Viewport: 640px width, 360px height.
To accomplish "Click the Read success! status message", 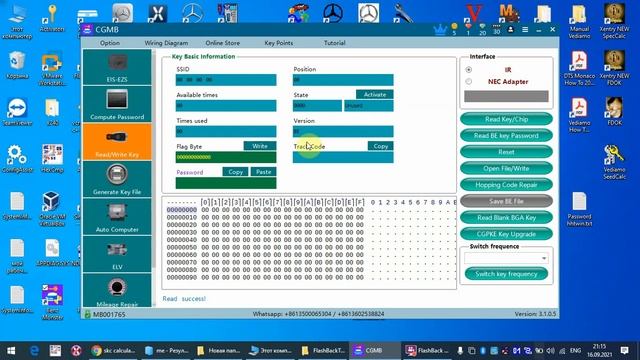I will 184,298.
